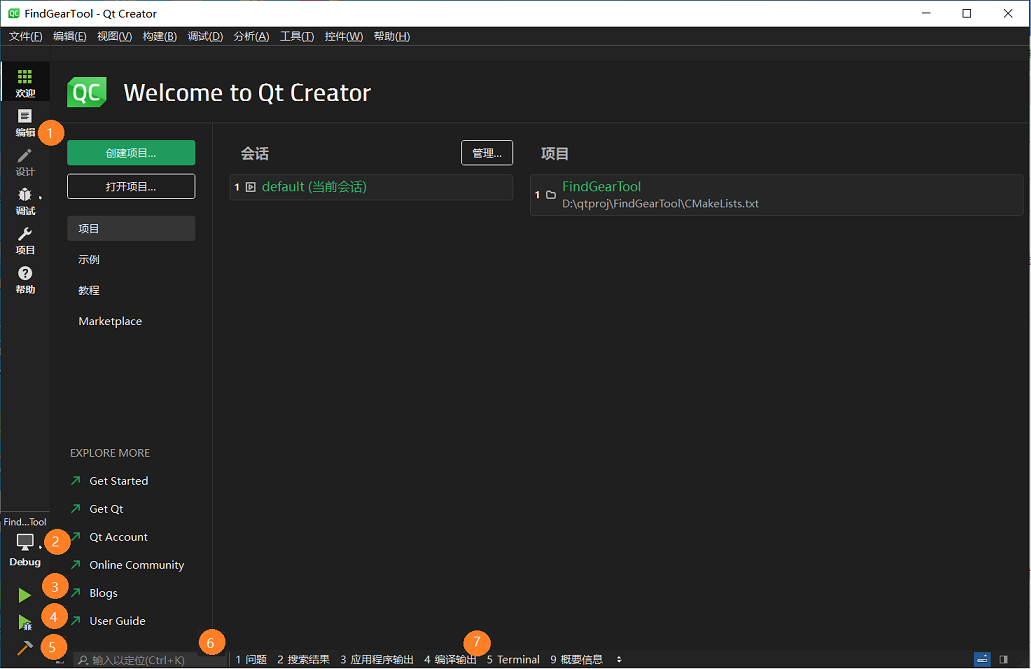Screen dimensions: 1031x669
Task: Run the project with the green play icon
Action: pos(24,593)
